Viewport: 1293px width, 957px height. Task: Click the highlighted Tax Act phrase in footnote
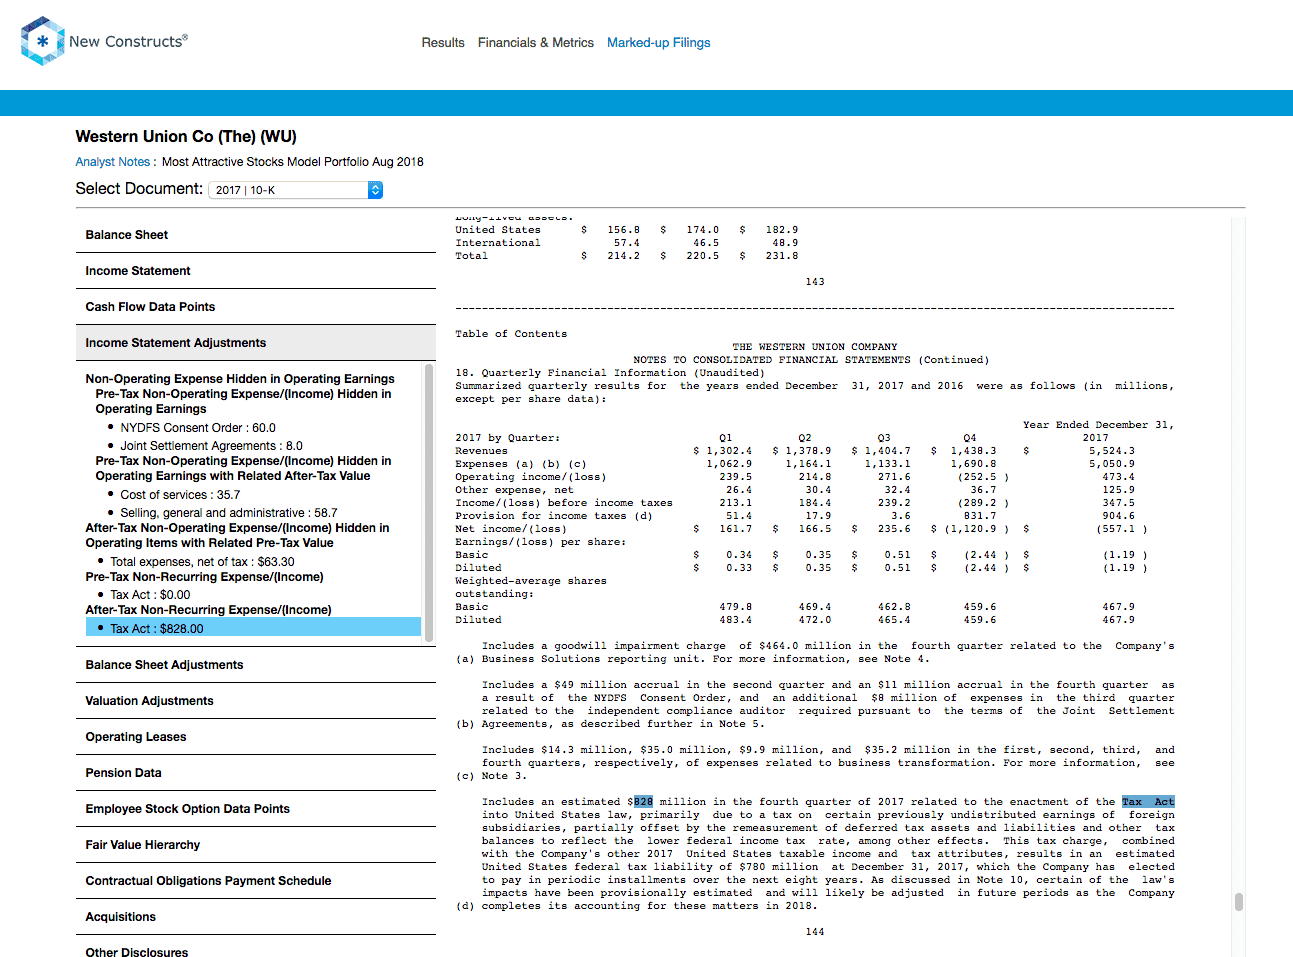pyautogui.click(x=1148, y=802)
